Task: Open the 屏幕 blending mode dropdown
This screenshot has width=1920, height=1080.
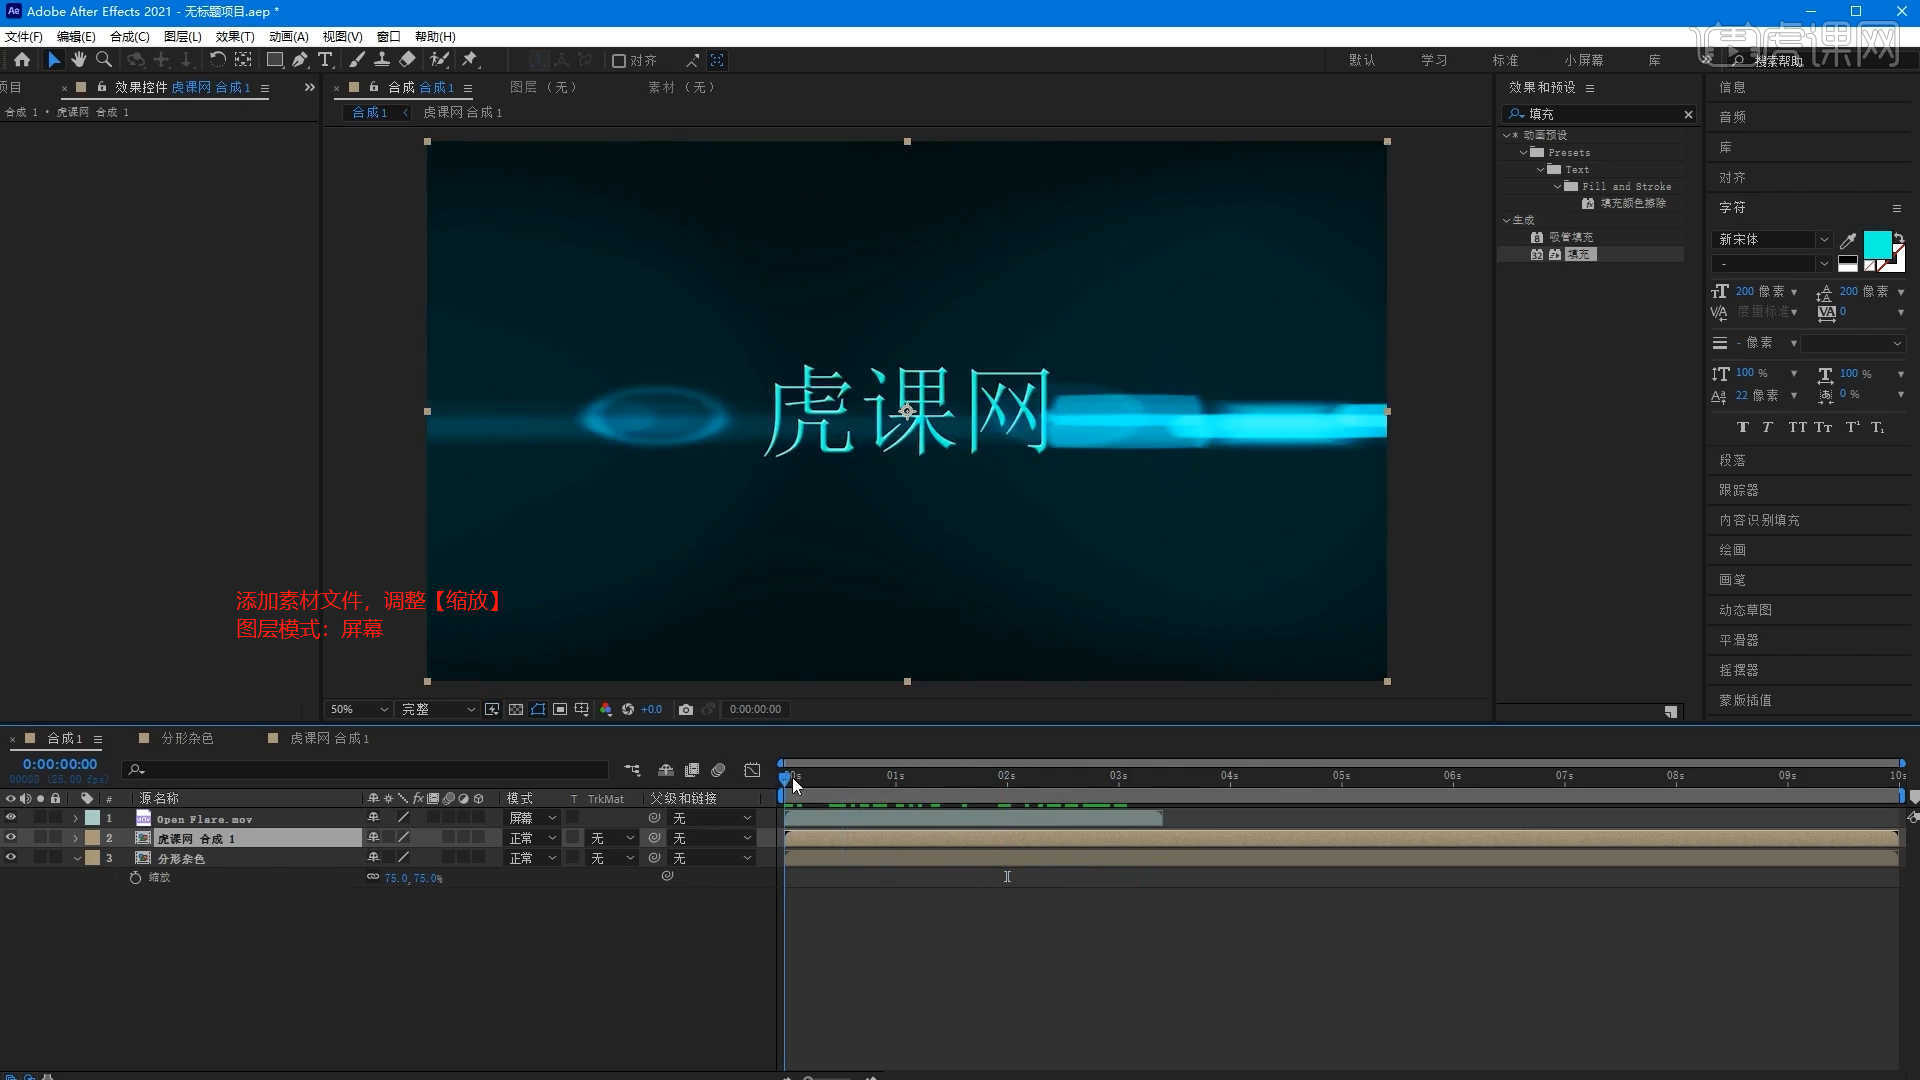Action: pos(532,818)
